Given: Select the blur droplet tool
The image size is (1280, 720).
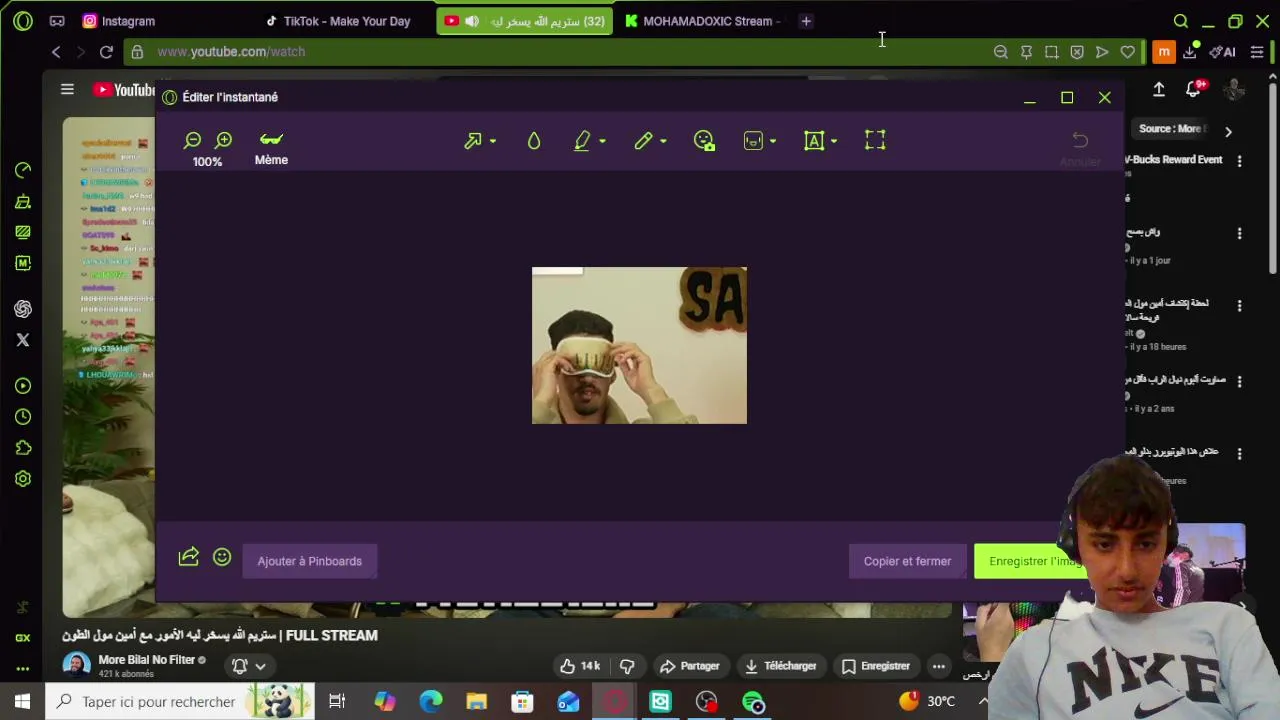Looking at the screenshot, I should 534,141.
